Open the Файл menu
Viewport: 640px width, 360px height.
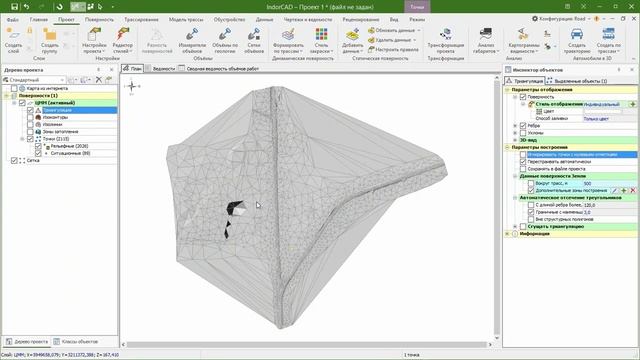[13, 20]
